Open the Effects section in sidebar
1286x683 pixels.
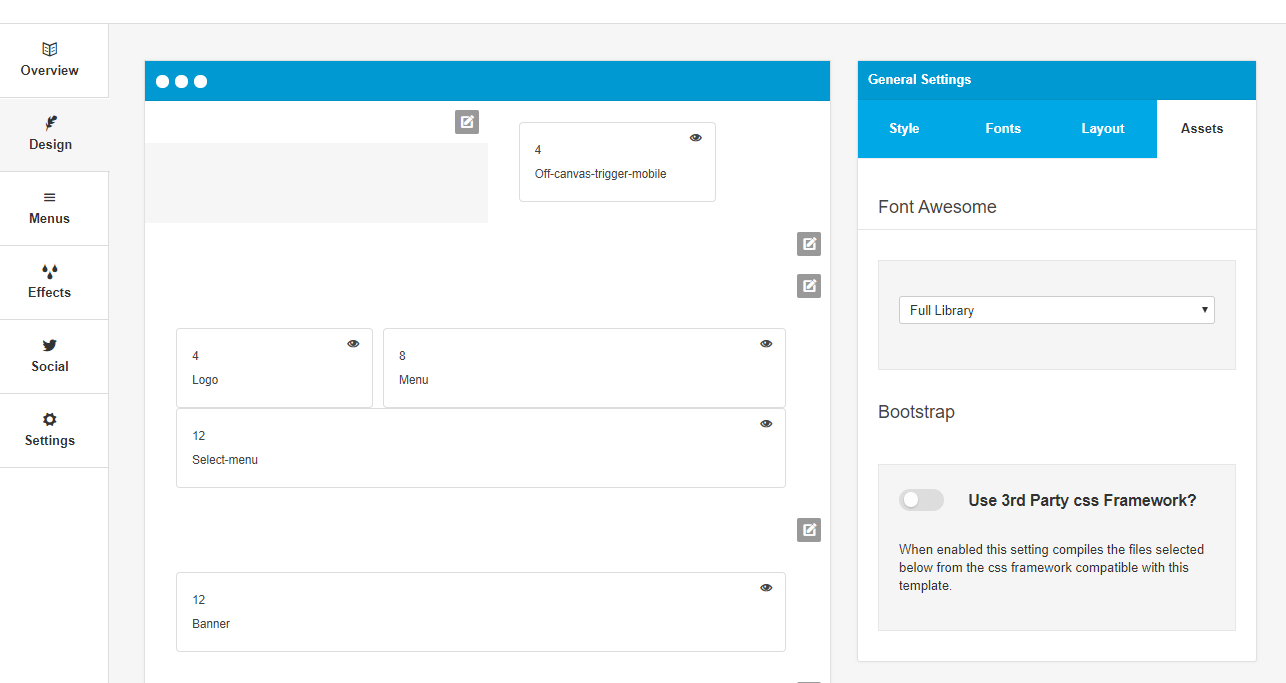click(x=54, y=283)
